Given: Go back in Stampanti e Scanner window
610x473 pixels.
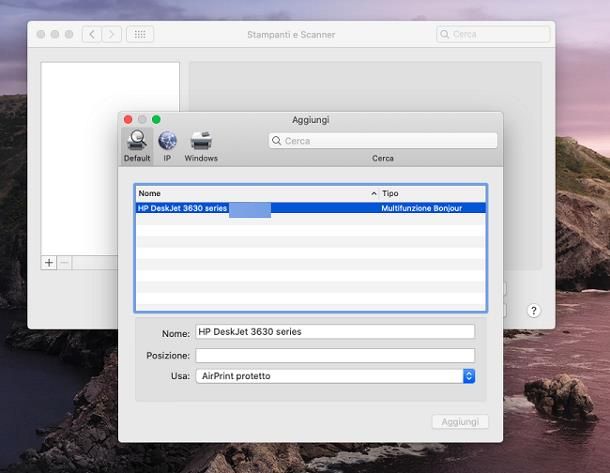Looking at the screenshot, I should tap(92, 34).
